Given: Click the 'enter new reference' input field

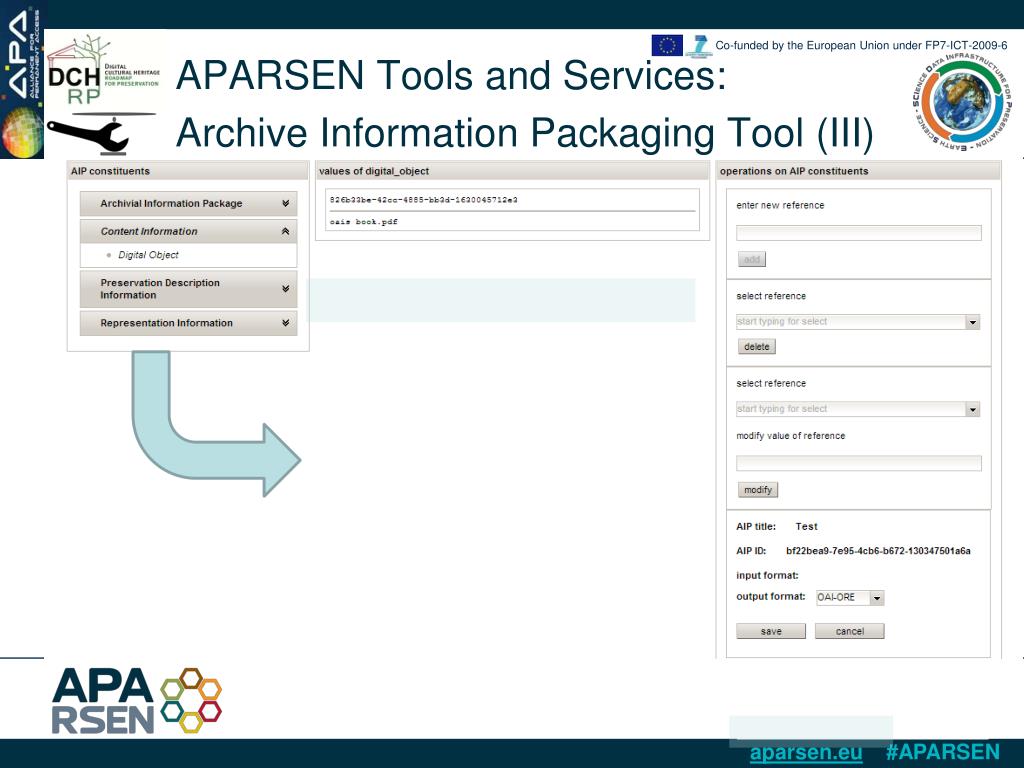Looking at the screenshot, I should coord(858,232).
